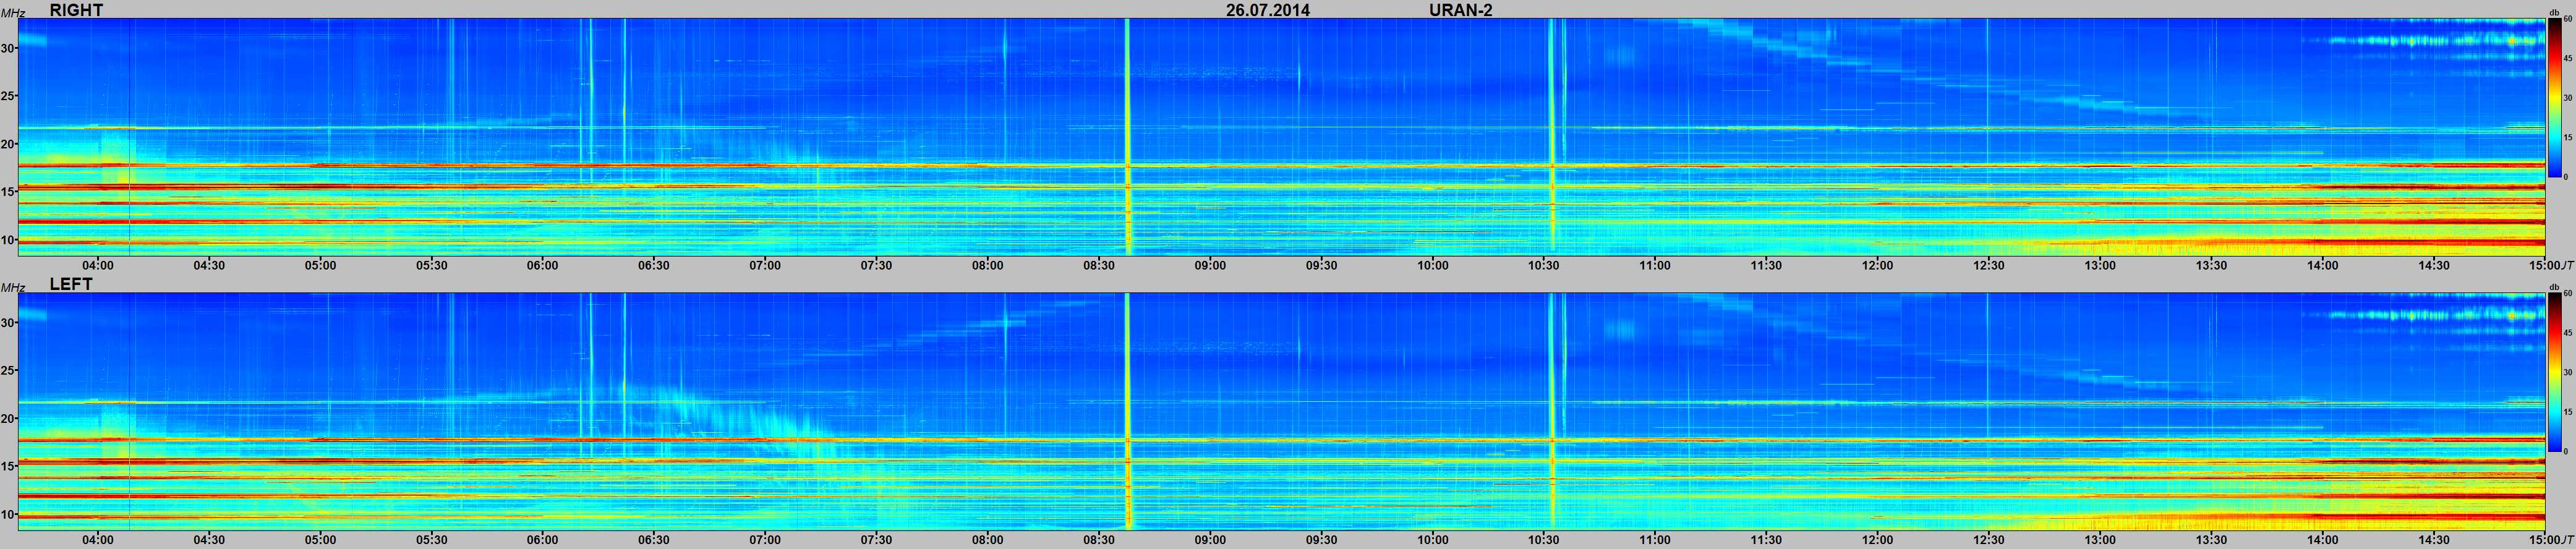Click the 25 MHz axis label on LEFT panel
Image resolution: width=2576 pixels, height=549 pixels.
(8, 371)
